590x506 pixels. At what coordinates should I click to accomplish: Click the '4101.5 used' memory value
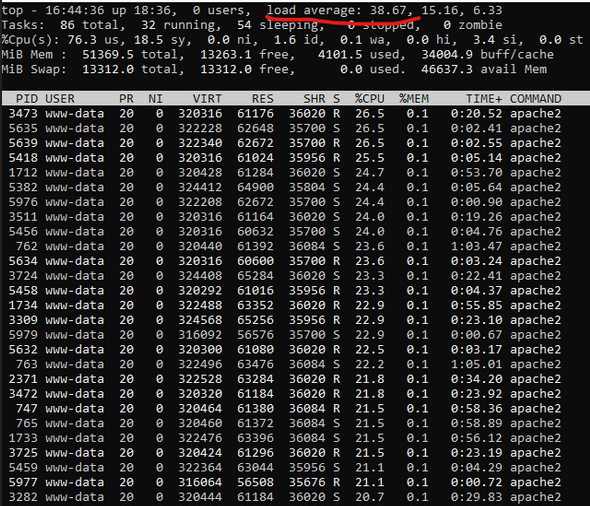[358, 55]
